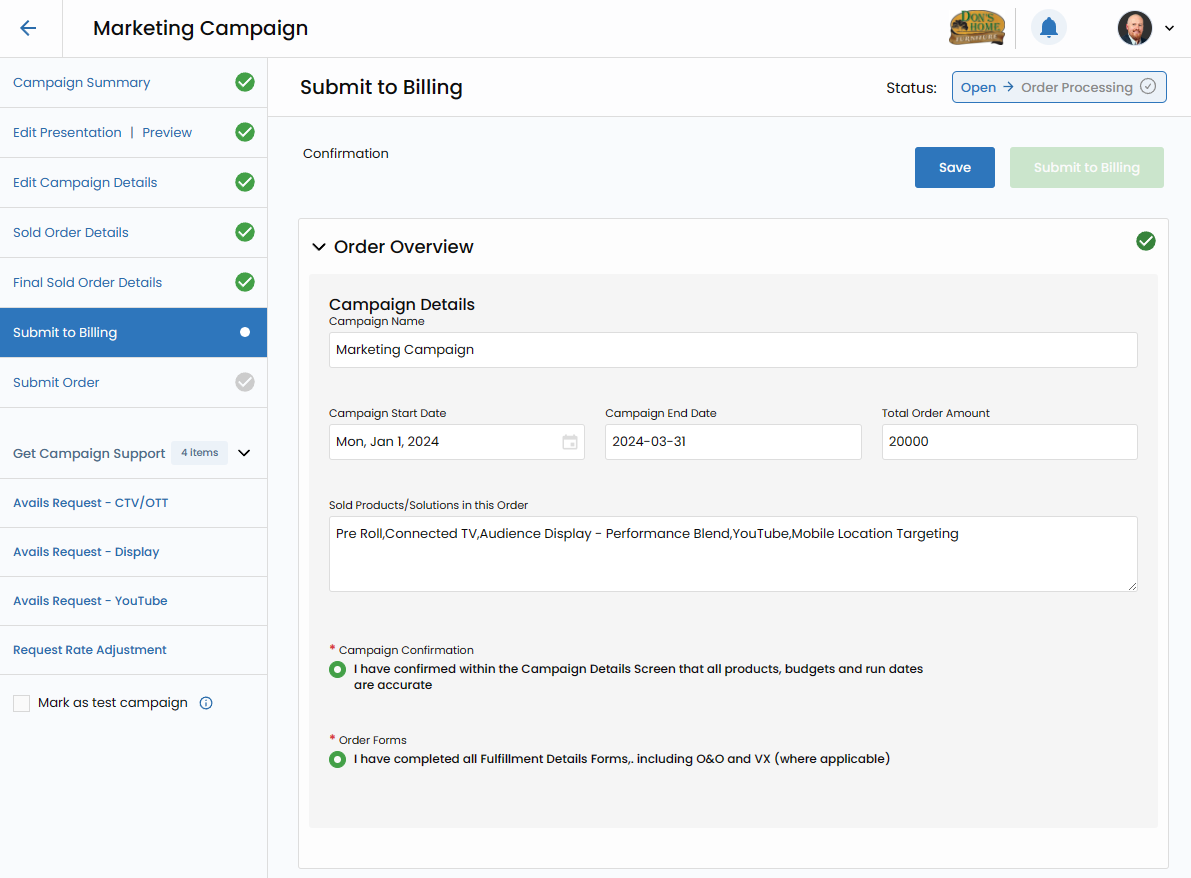Click the Total Order Amount field
The height and width of the screenshot is (878, 1191).
point(1009,442)
